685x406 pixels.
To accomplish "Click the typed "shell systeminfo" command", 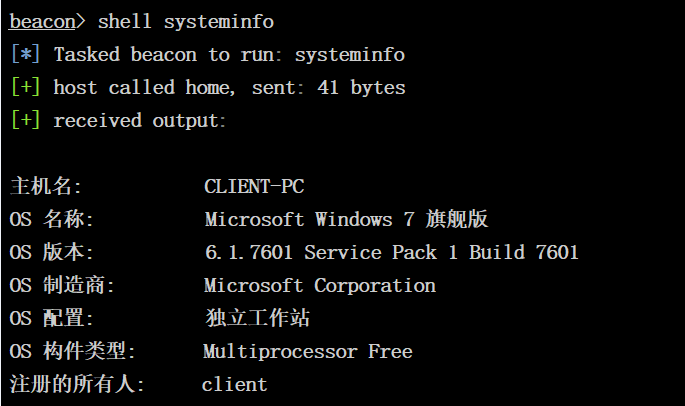I will pos(186,21).
